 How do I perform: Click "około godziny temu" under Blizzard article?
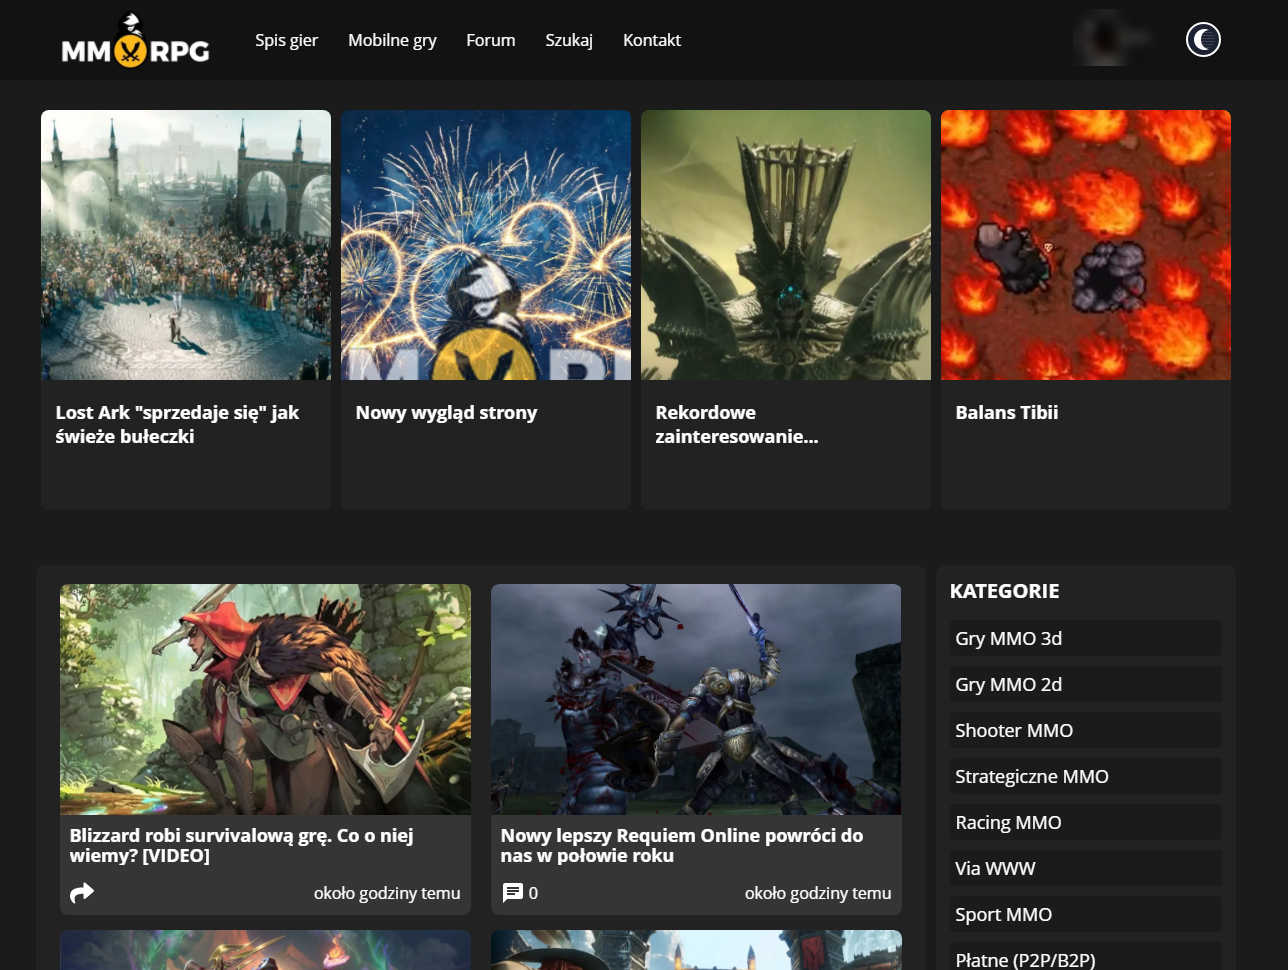(387, 893)
